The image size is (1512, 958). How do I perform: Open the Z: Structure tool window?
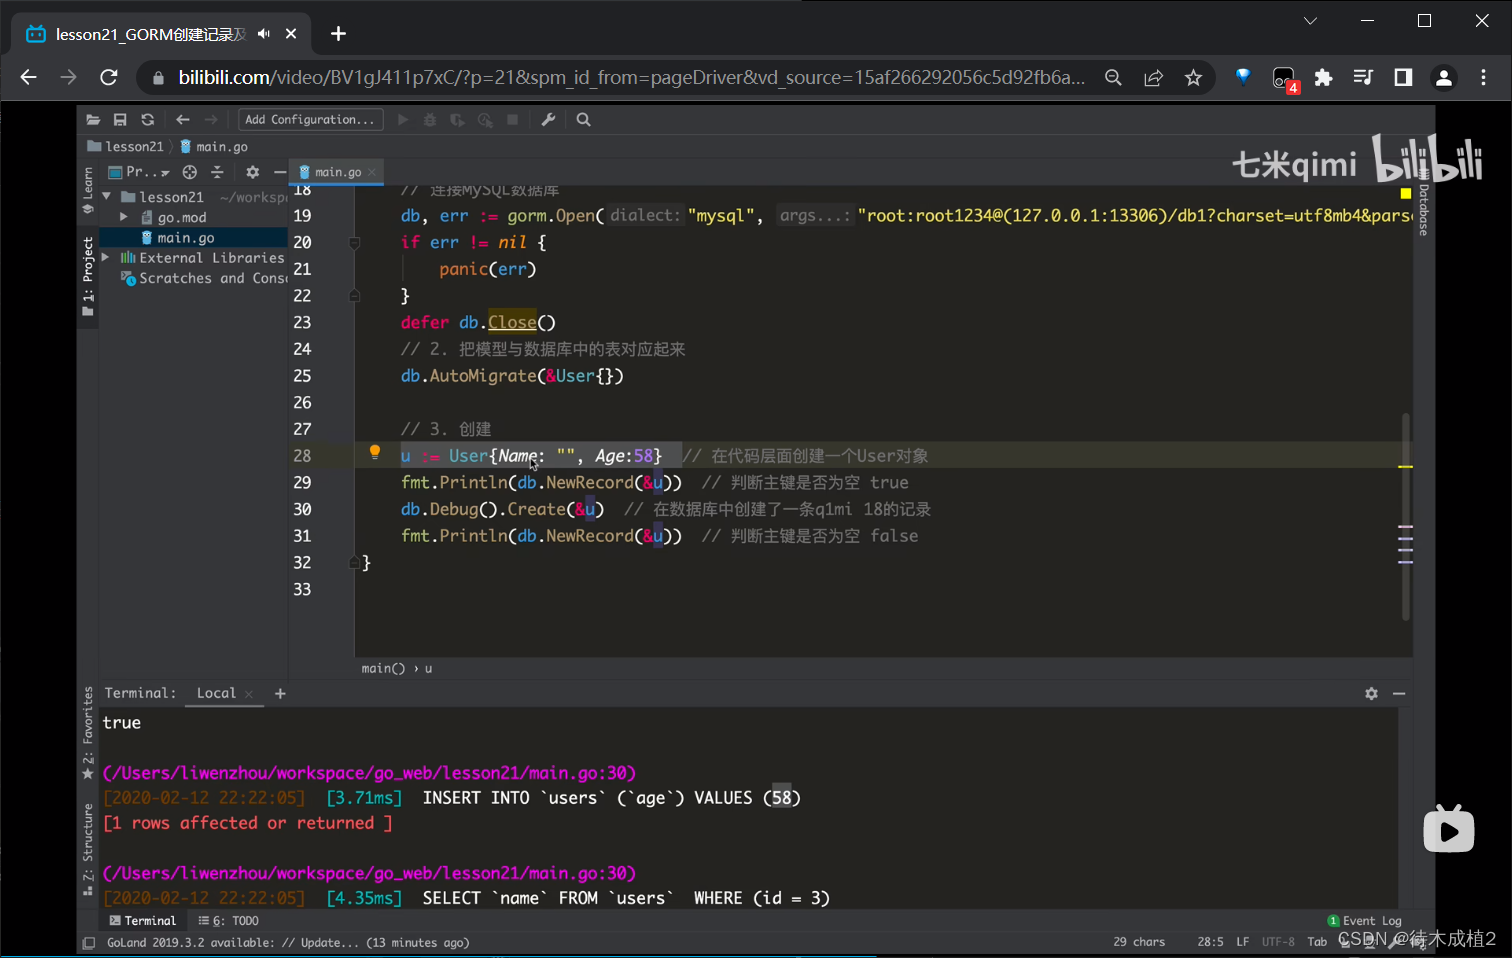click(x=88, y=848)
